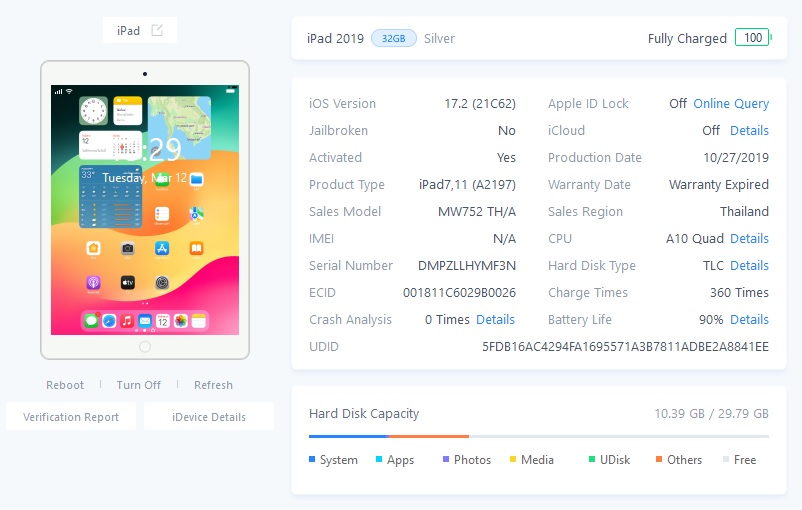Click the System storage legend square

click(x=312, y=459)
